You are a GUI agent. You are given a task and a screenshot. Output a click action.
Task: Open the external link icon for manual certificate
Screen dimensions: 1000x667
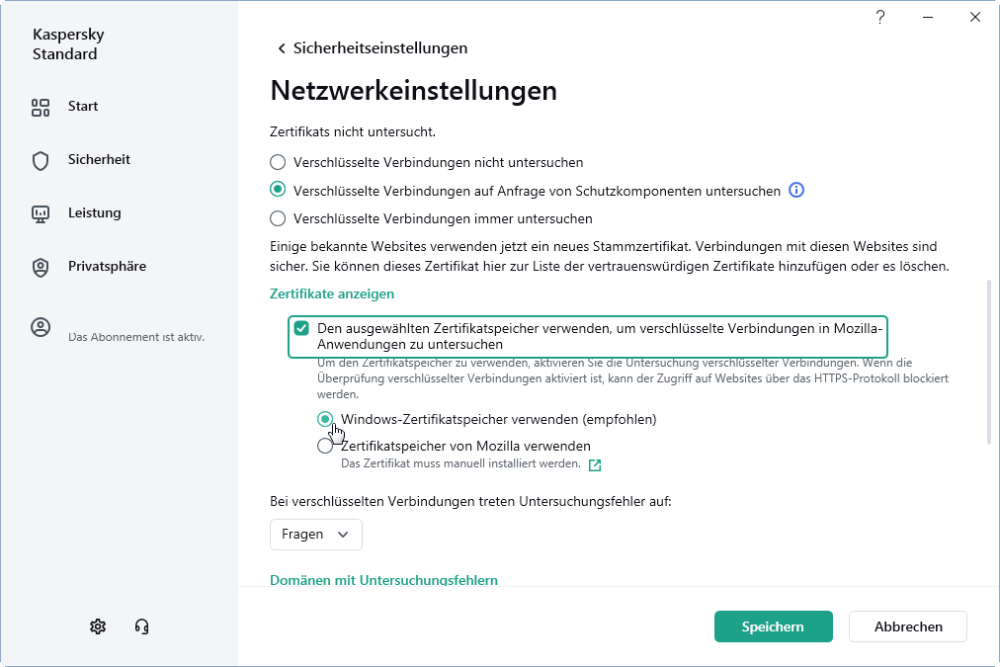coord(595,465)
